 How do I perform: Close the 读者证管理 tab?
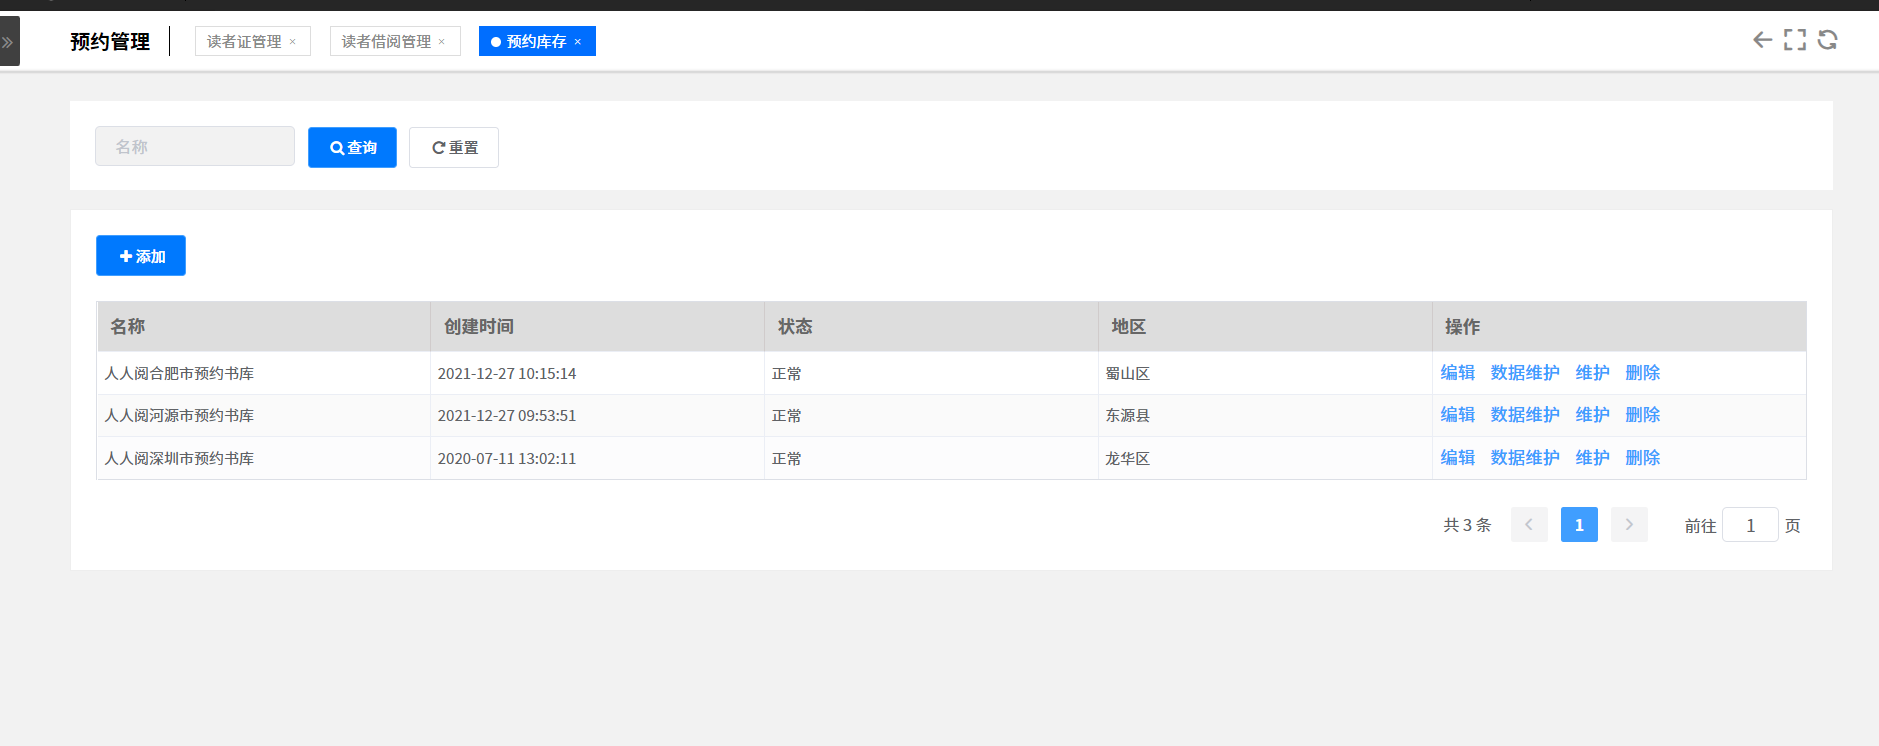pos(293,42)
